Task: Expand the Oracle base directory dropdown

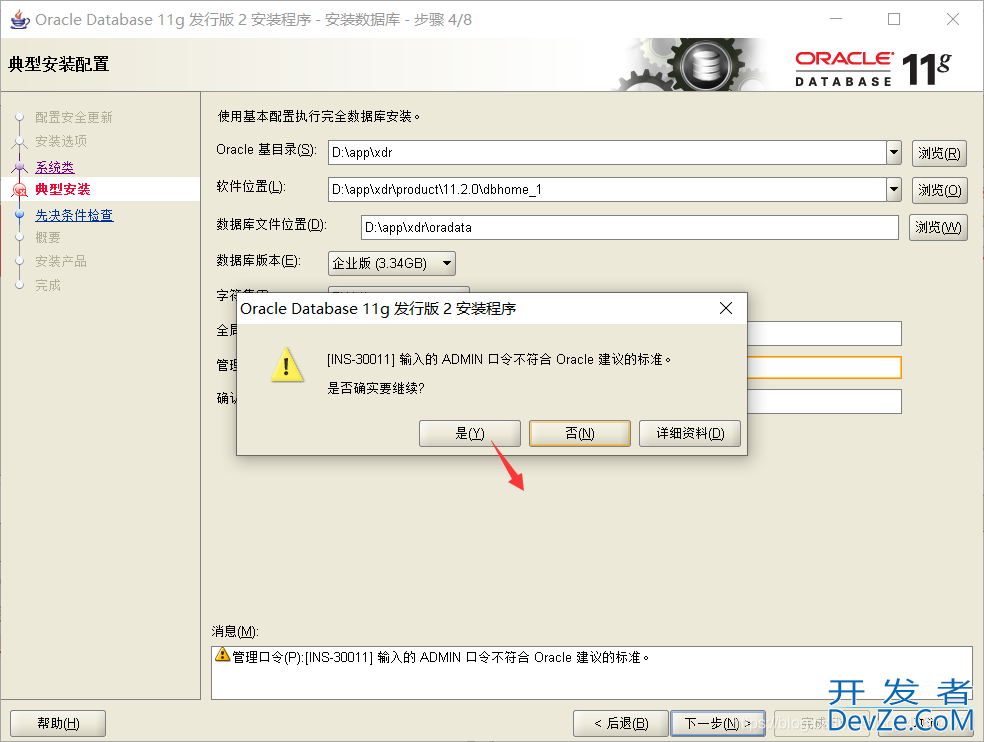Action: 894,153
